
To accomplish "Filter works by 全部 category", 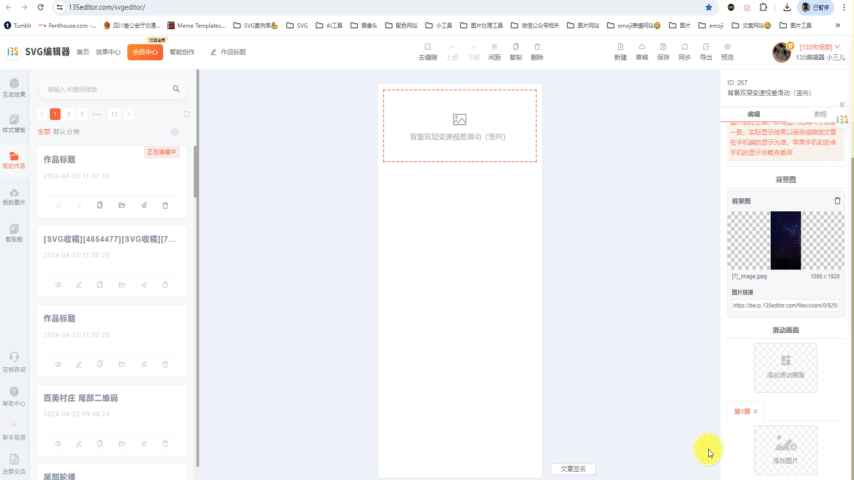I will pos(44,132).
